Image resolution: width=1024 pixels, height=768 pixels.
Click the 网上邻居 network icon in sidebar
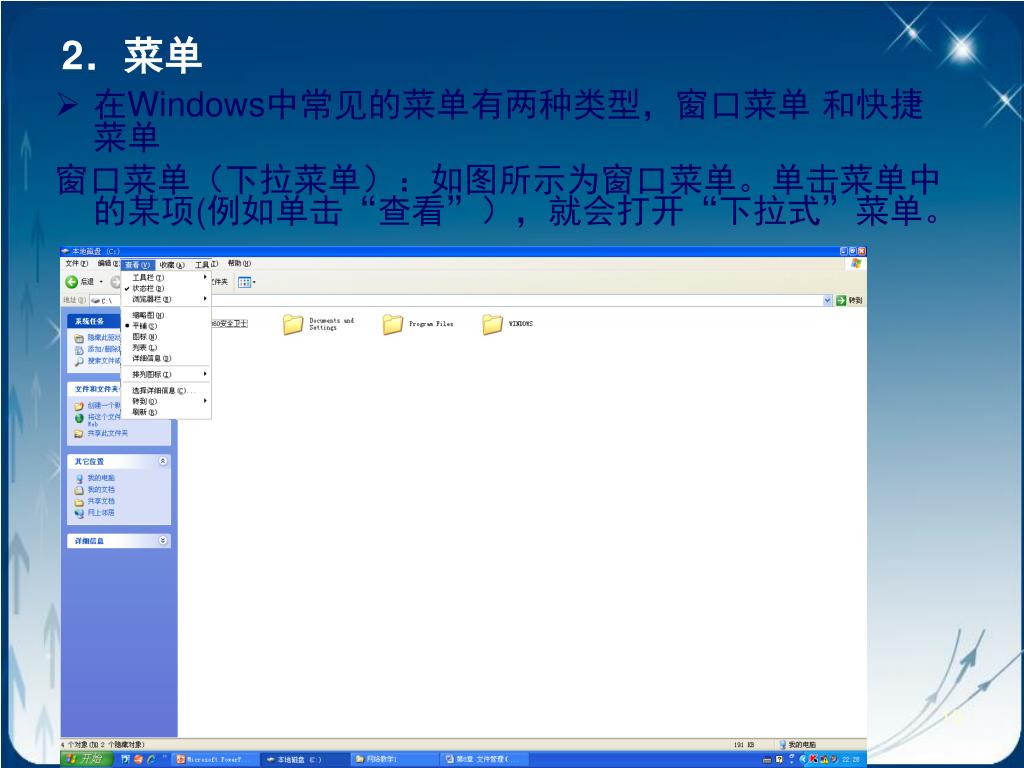click(79, 513)
